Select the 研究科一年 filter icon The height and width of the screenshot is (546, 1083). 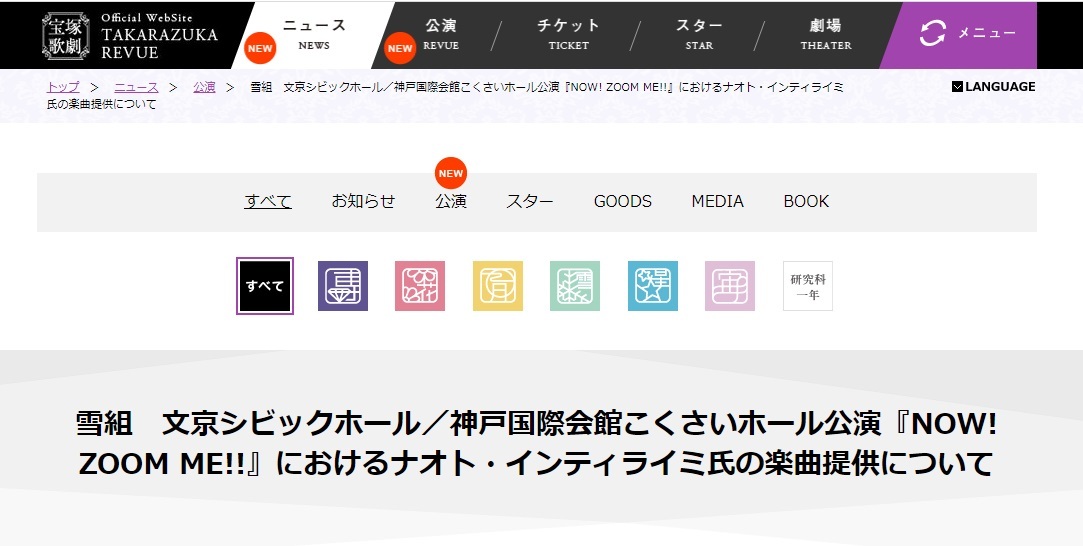pyautogui.click(x=808, y=286)
